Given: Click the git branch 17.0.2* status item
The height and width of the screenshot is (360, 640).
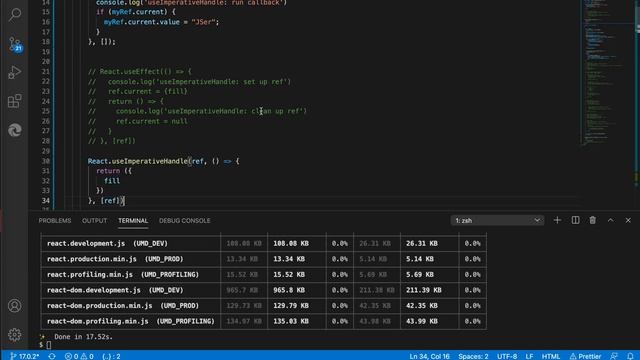Looking at the screenshot, I should point(24,356).
